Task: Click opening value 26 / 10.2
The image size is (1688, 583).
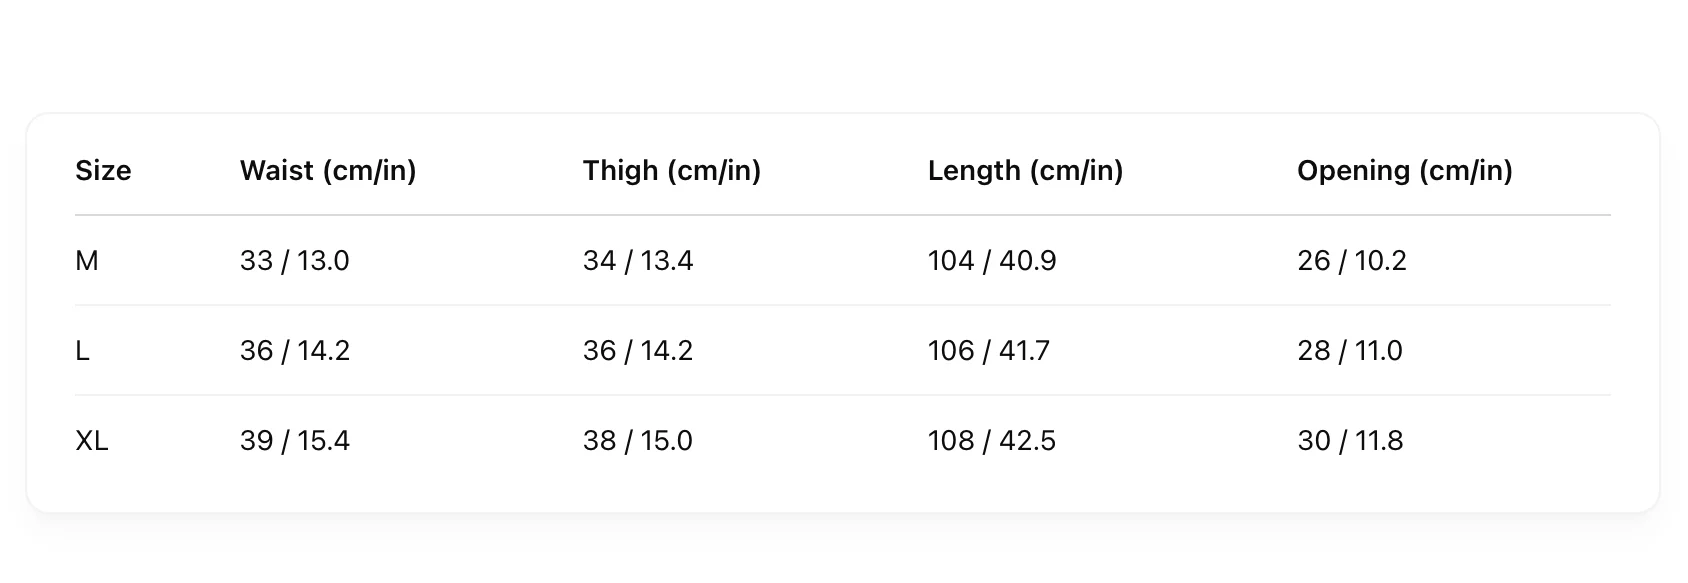Action: click(x=1352, y=261)
